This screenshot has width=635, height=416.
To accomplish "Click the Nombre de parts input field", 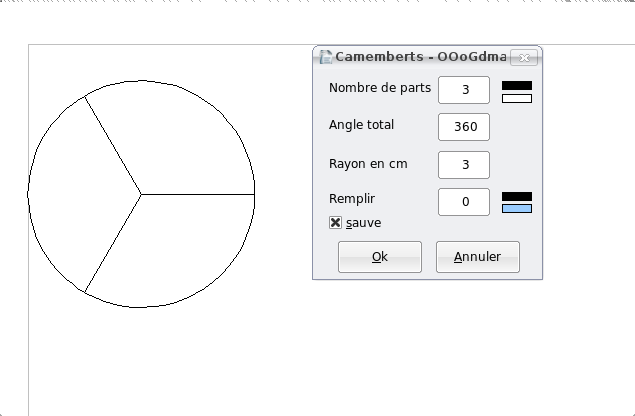I will pos(463,90).
